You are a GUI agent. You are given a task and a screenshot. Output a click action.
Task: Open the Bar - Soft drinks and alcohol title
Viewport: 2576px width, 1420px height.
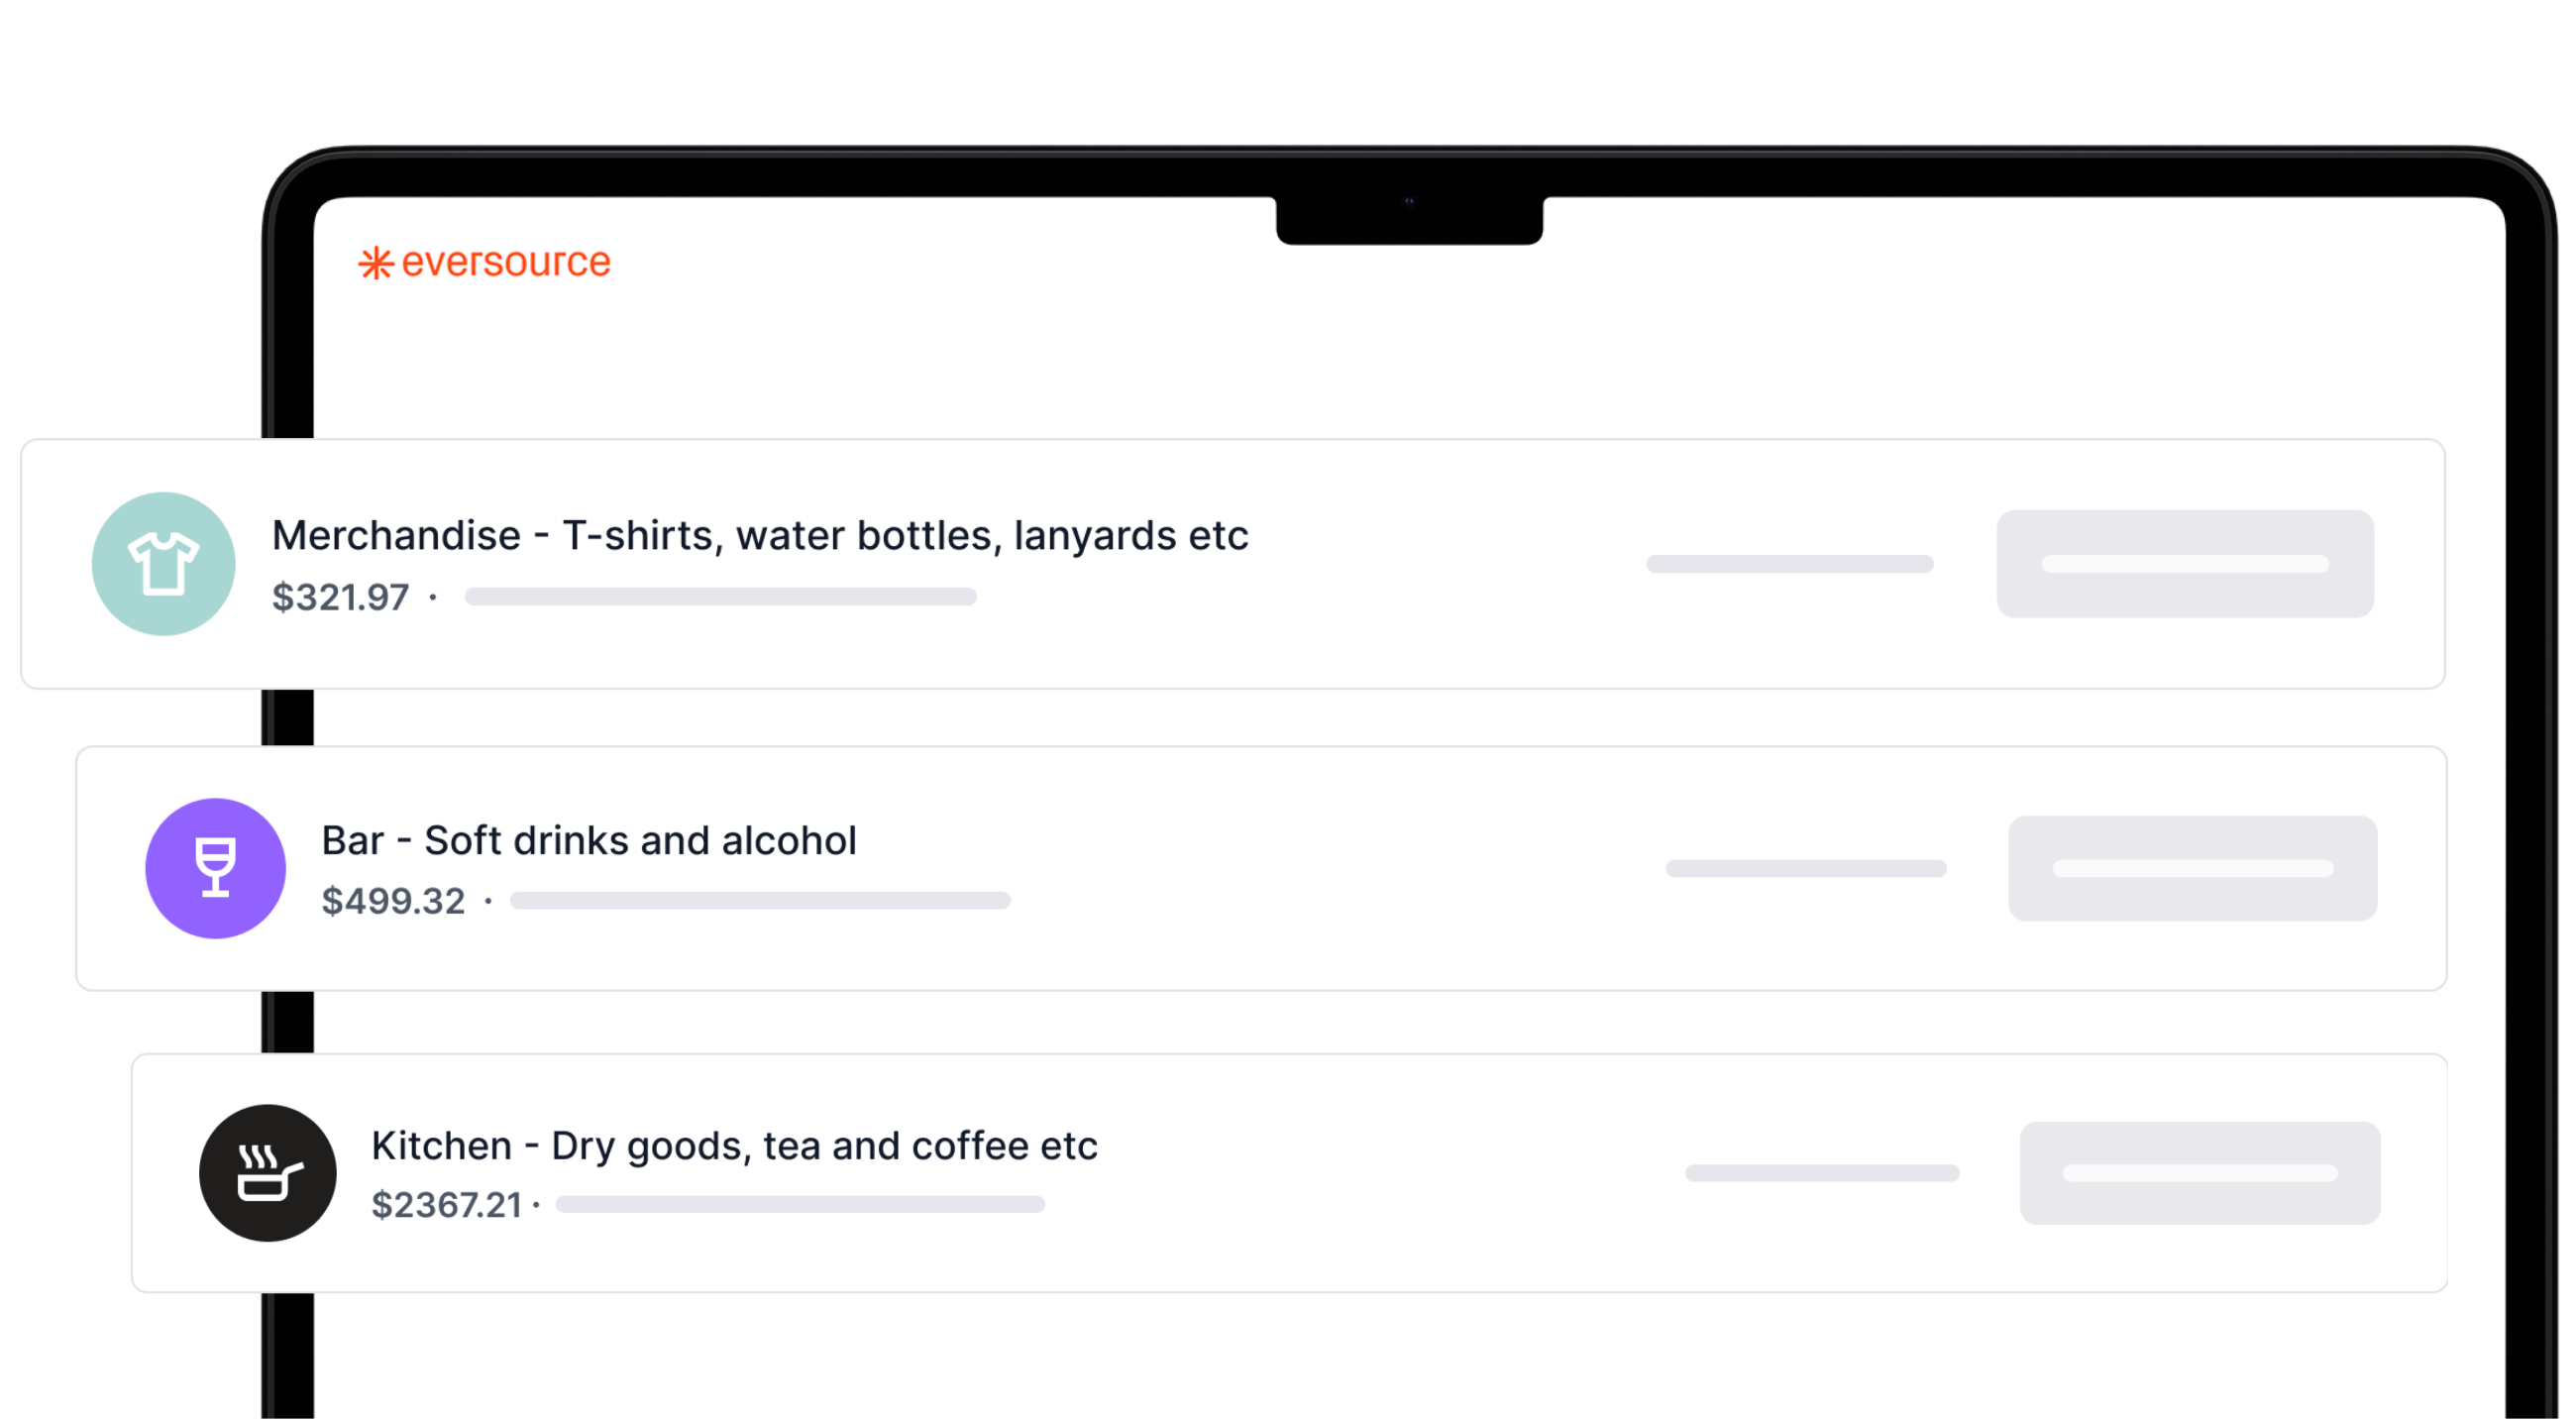pos(589,841)
